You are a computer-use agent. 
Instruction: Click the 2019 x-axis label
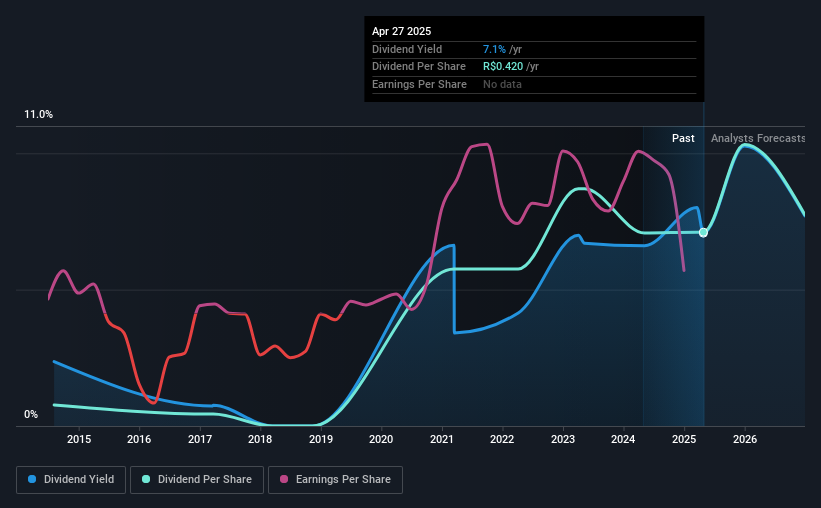tap(321, 439)
